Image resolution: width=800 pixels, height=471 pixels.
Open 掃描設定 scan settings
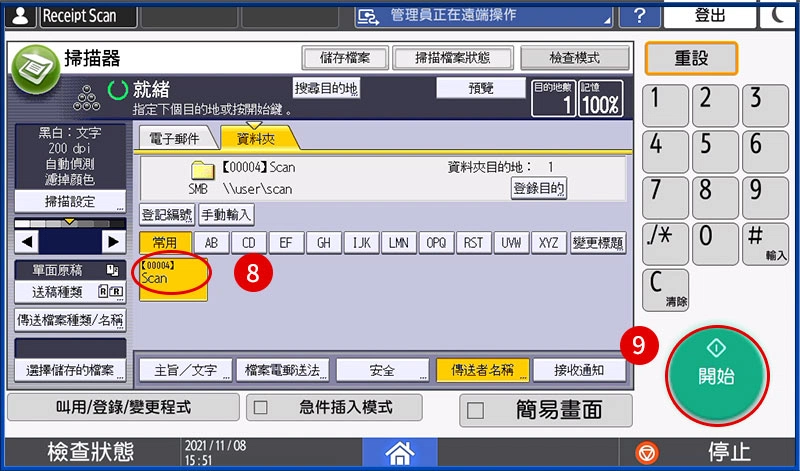(70, 202)
